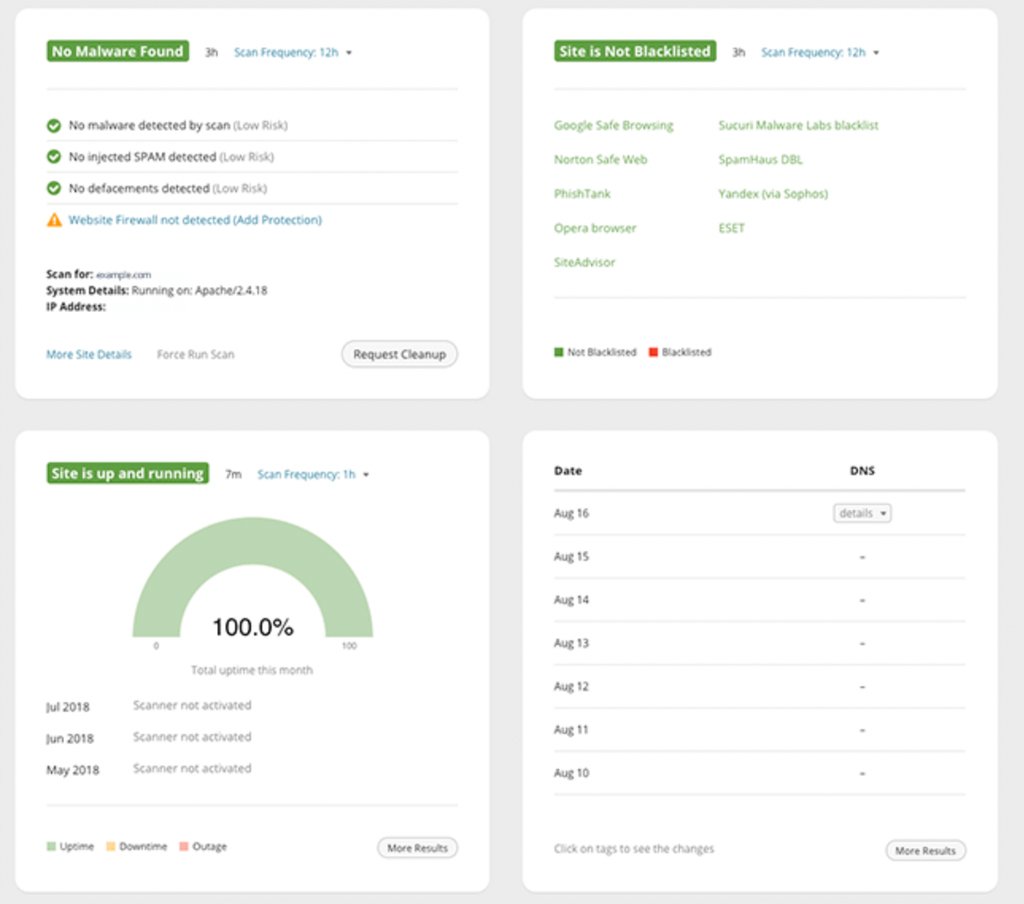Screen dimensions: 1024x904
Task: Click Force Run Scan
Action: [x=195, y=354]
